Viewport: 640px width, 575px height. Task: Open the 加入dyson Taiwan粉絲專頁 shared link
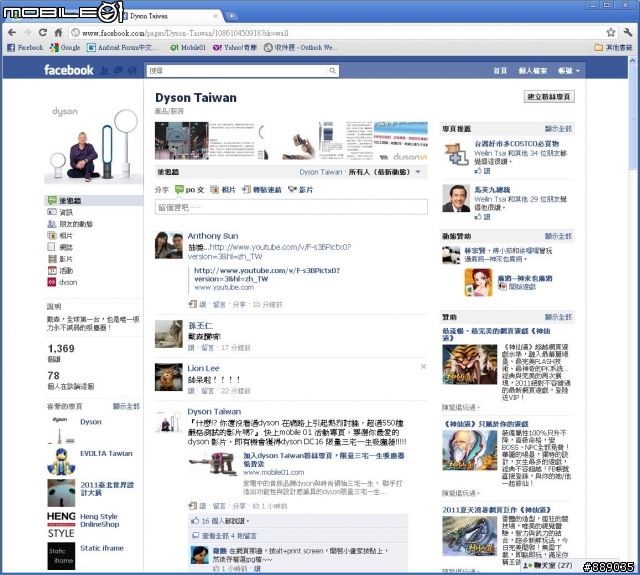coord(323,460)
